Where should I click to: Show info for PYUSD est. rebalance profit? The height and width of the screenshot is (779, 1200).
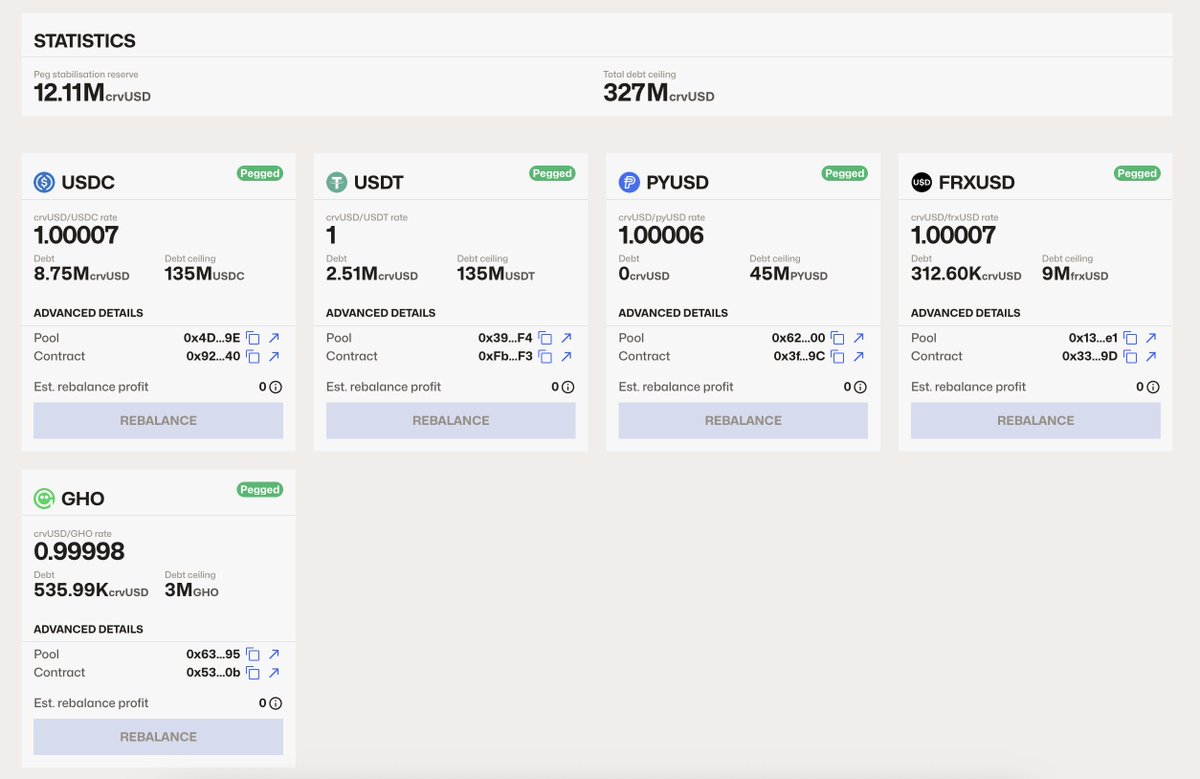click(x=860, y=387)
